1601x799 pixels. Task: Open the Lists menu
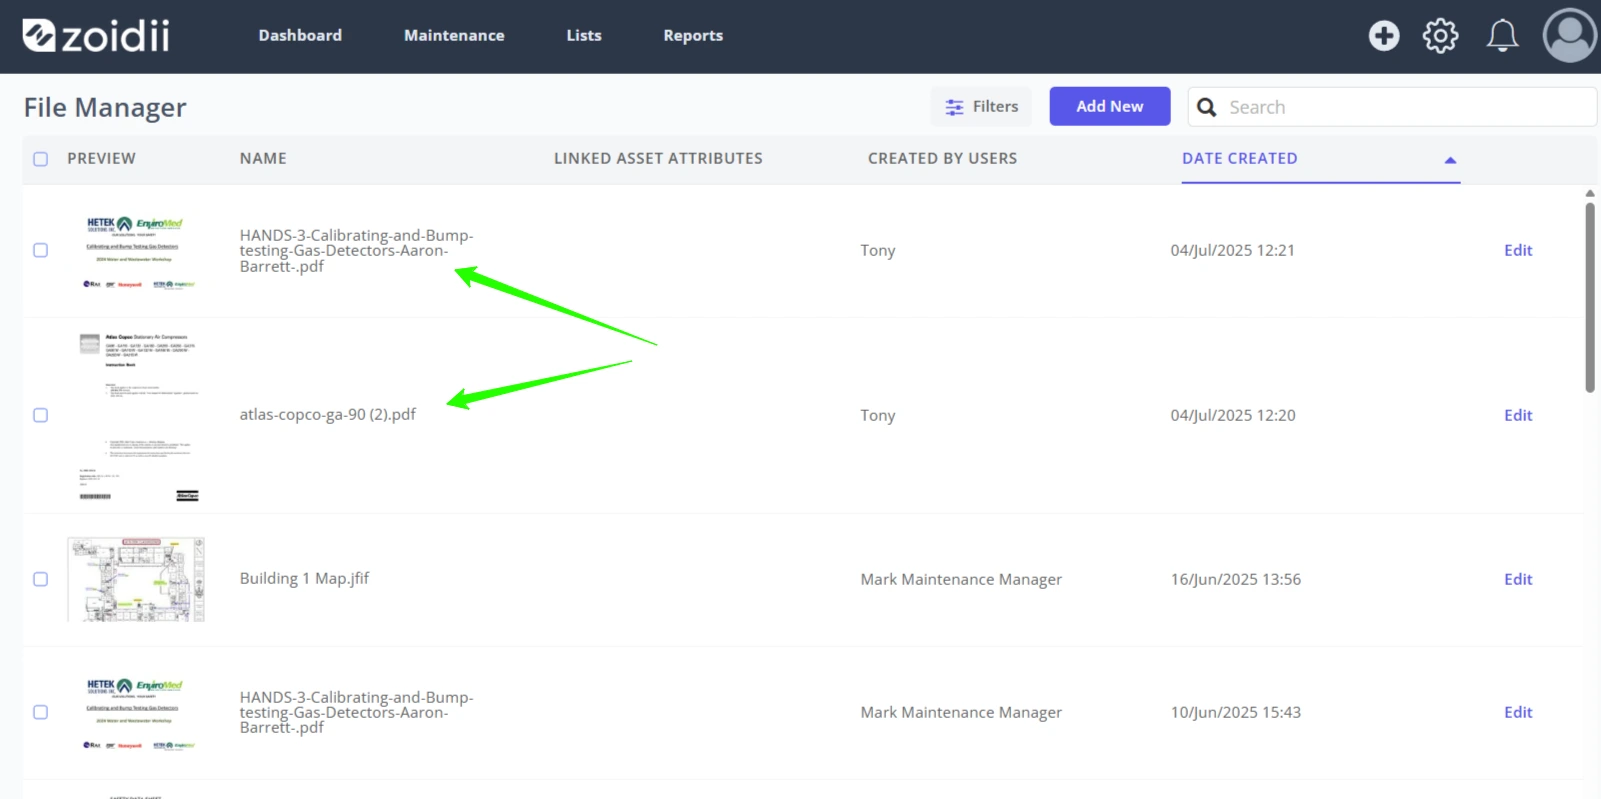click(584, 35)
